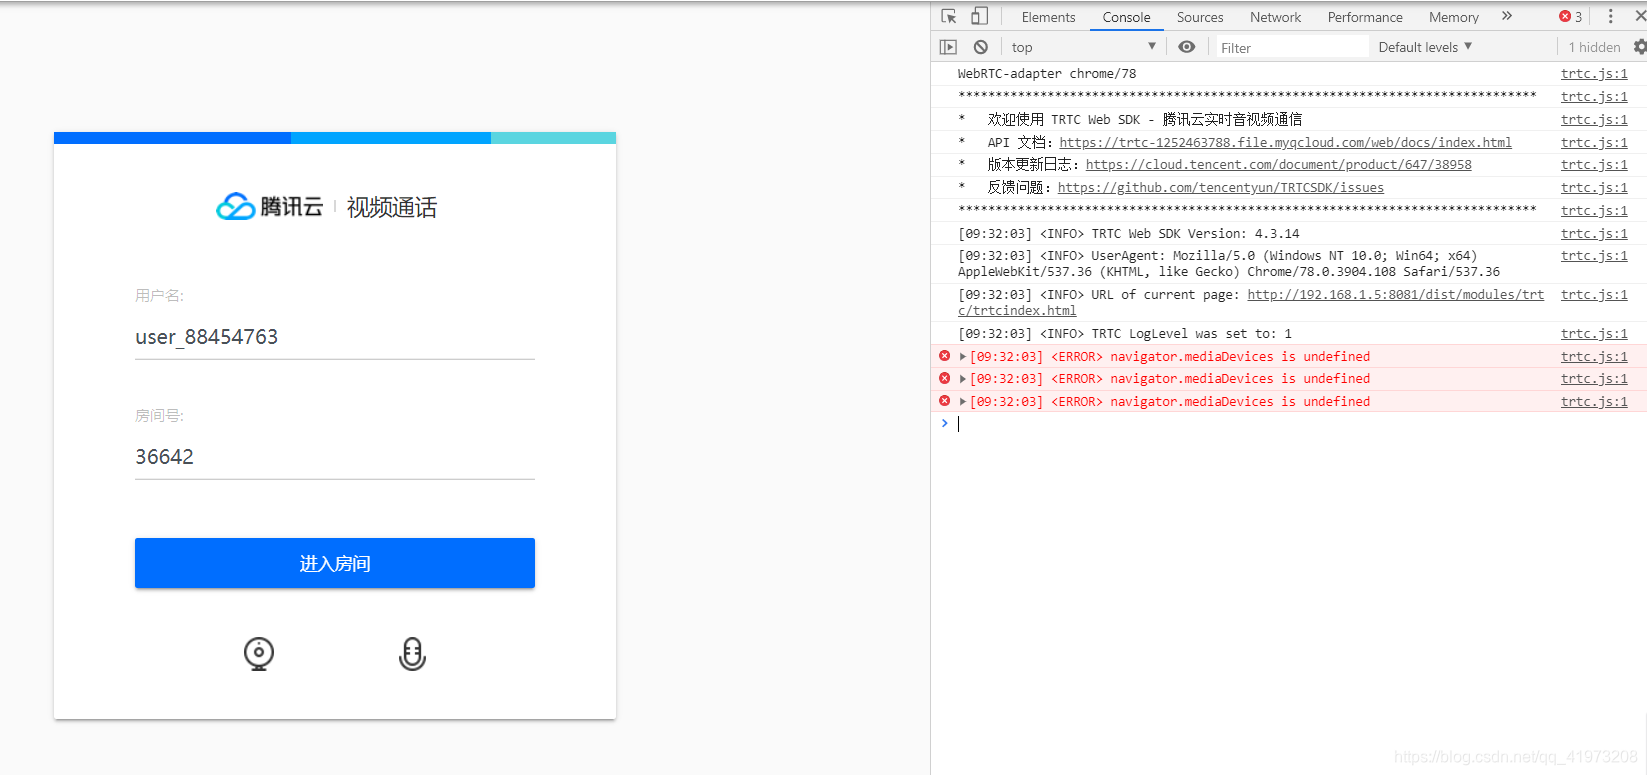Show more DevTools tabs via the chevron
Image resolution: width=1647 pixels, height=775 pixels.
(1507, 16)
